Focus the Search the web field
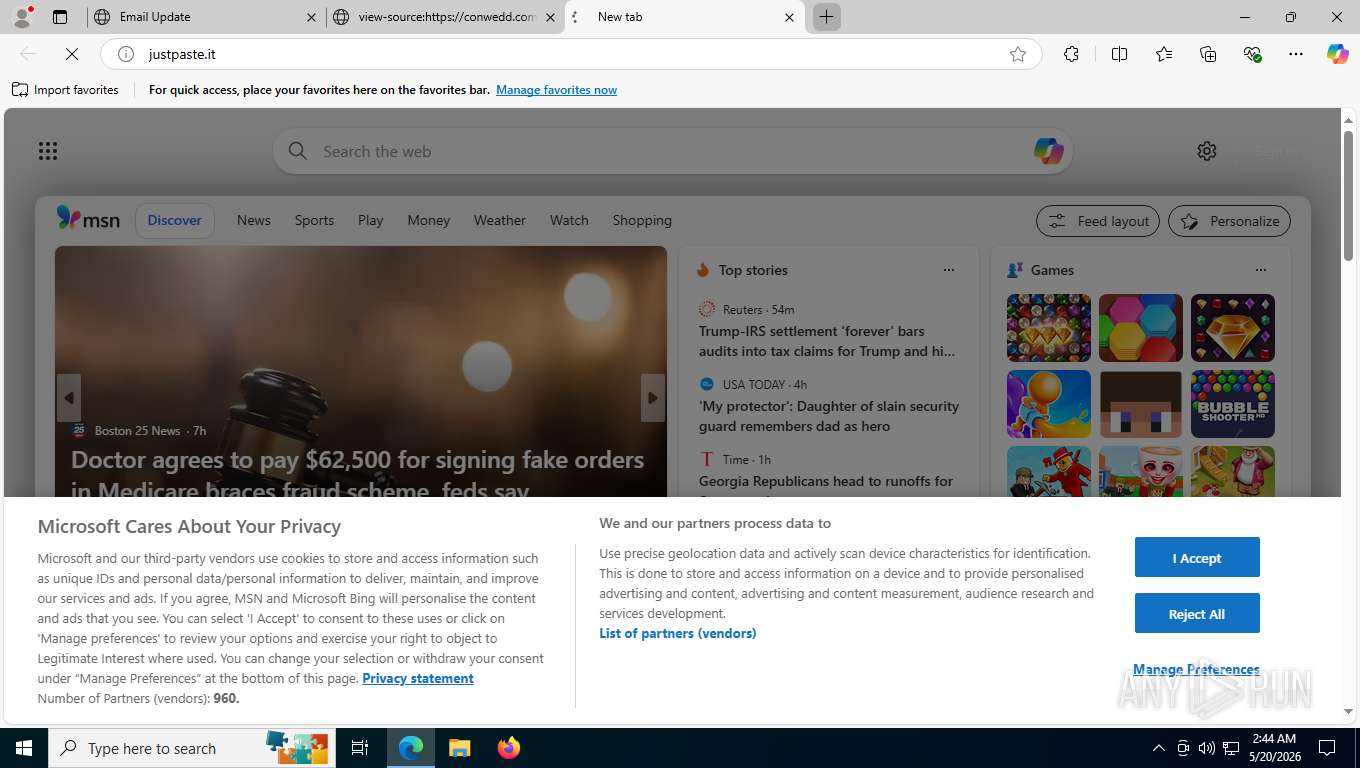The height and width of the screenshot is (768, 1360). 672,151
